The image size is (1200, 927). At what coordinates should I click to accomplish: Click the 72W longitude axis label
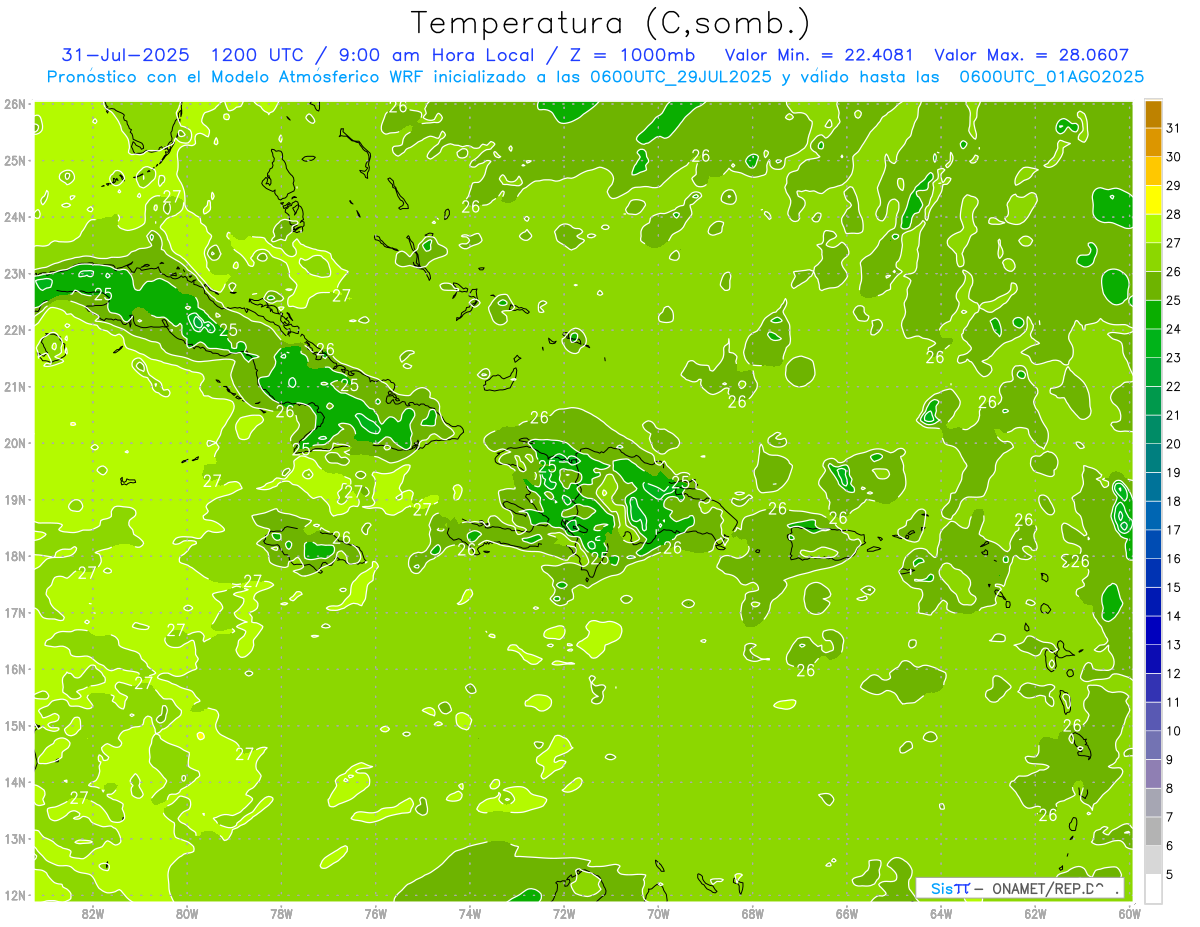click(x=564, y=912)
